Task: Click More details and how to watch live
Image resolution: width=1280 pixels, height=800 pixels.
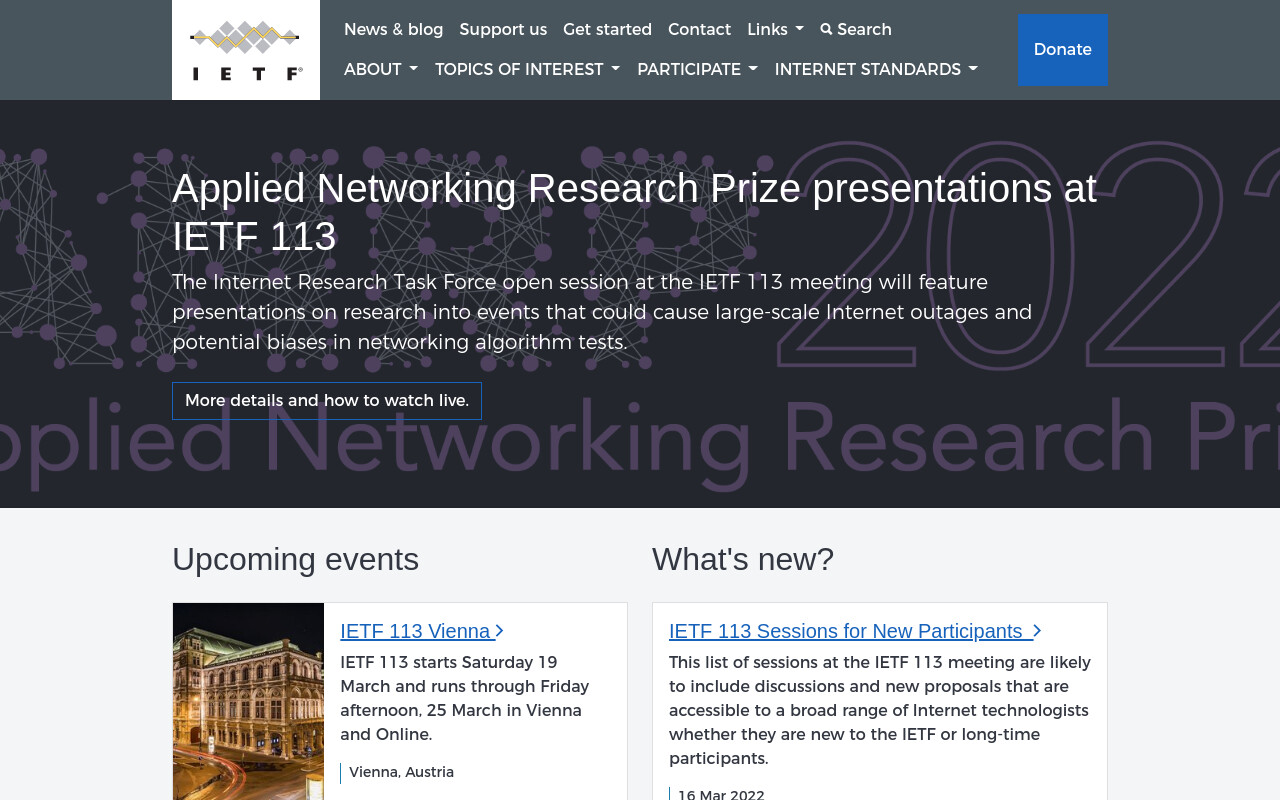Action: point(327,401)
